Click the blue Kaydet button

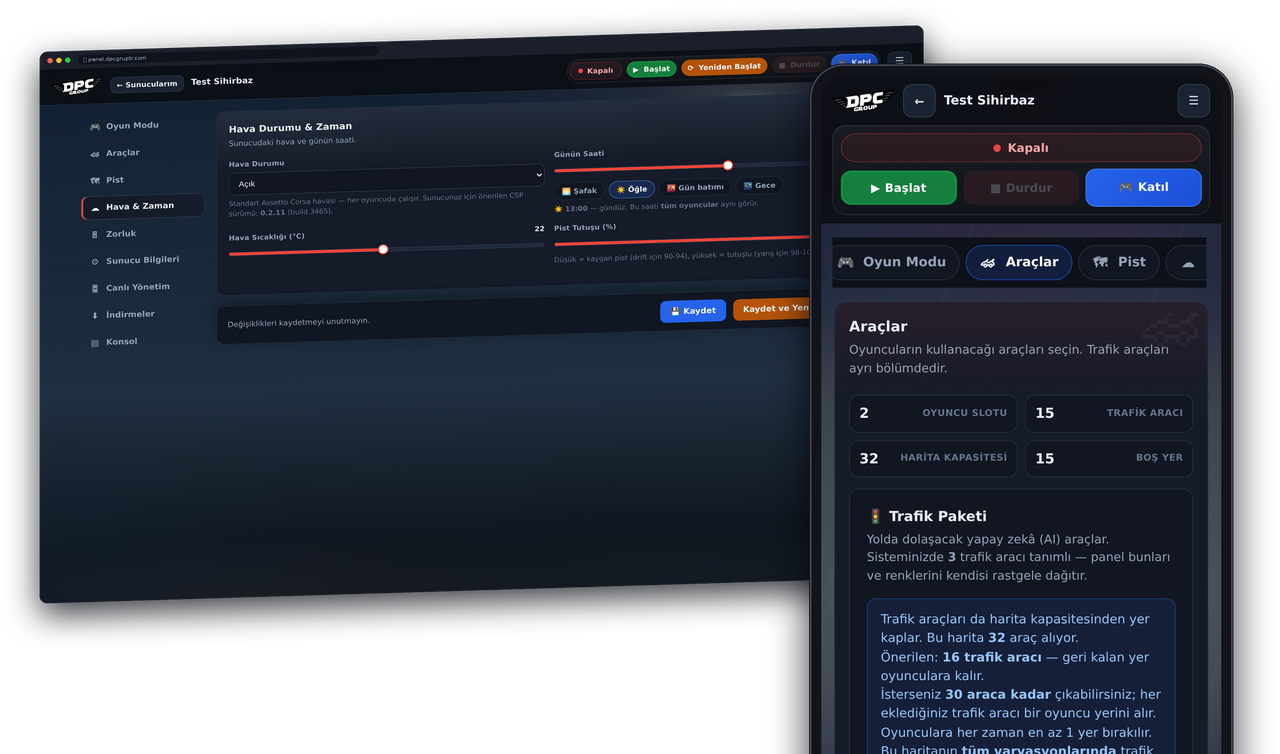[x=693, y=311]
